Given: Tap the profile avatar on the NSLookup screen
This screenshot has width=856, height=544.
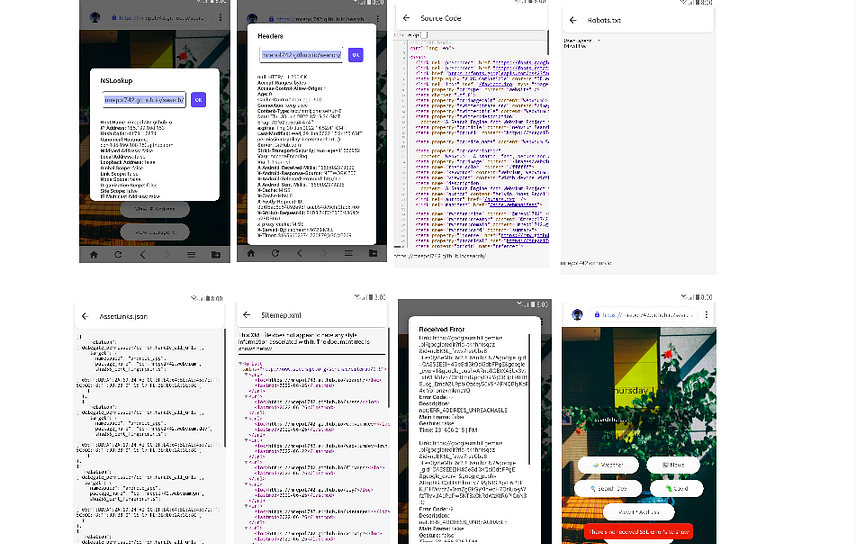Looking at the screenshot, I should click(x=95, y=17).
